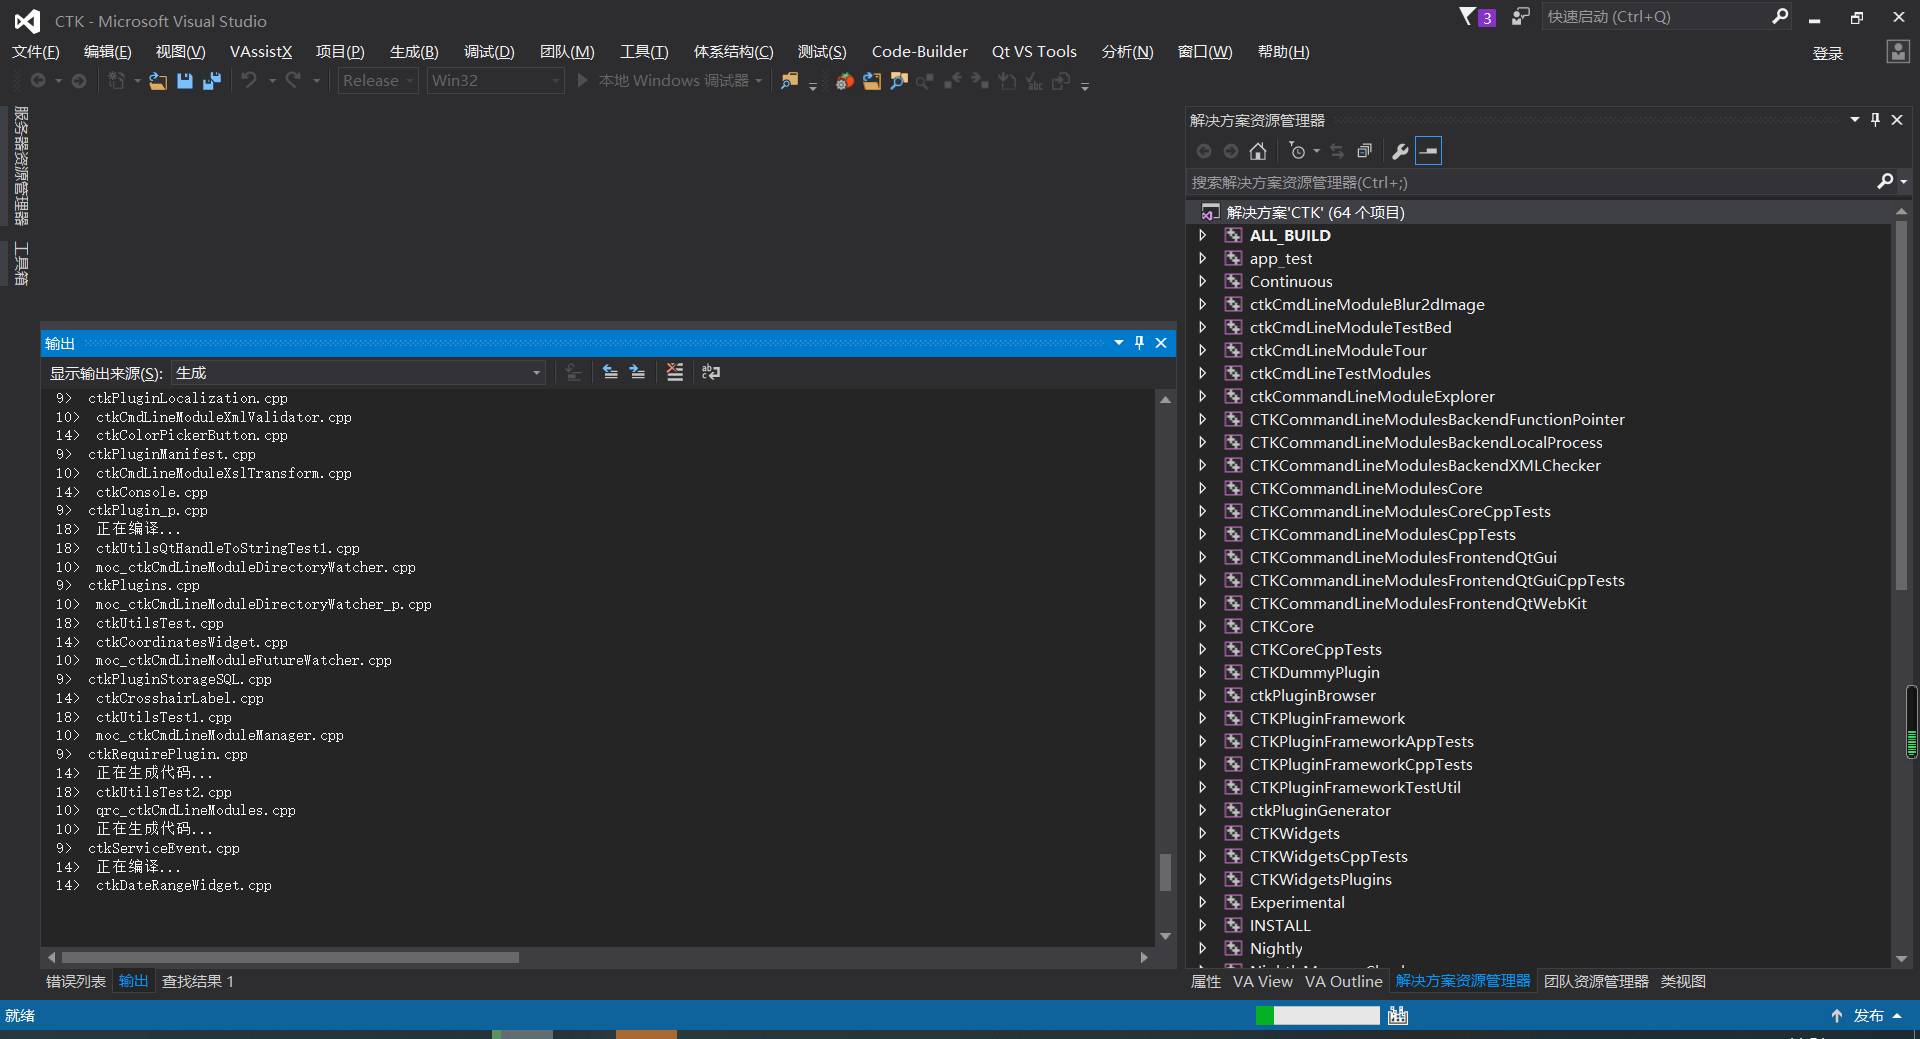
Task: Open the local Windows debugger dropdown arrow
Action: [760, 81]
